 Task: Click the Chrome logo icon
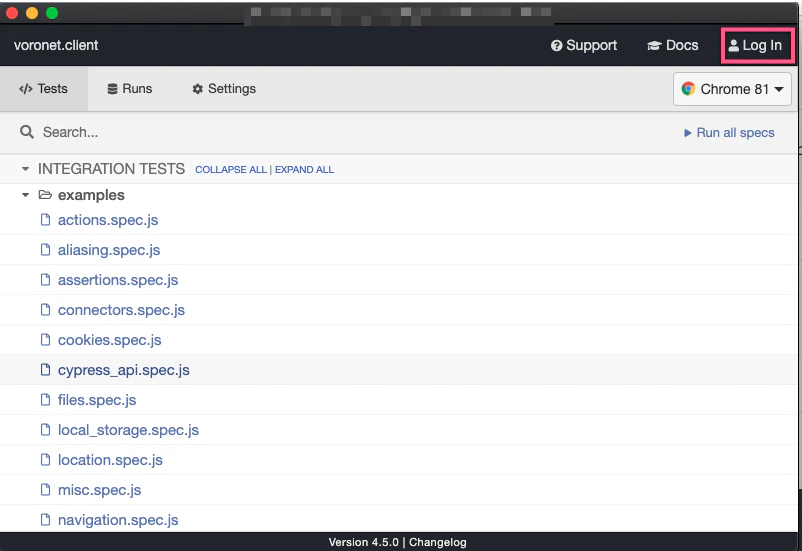[688, 89]
